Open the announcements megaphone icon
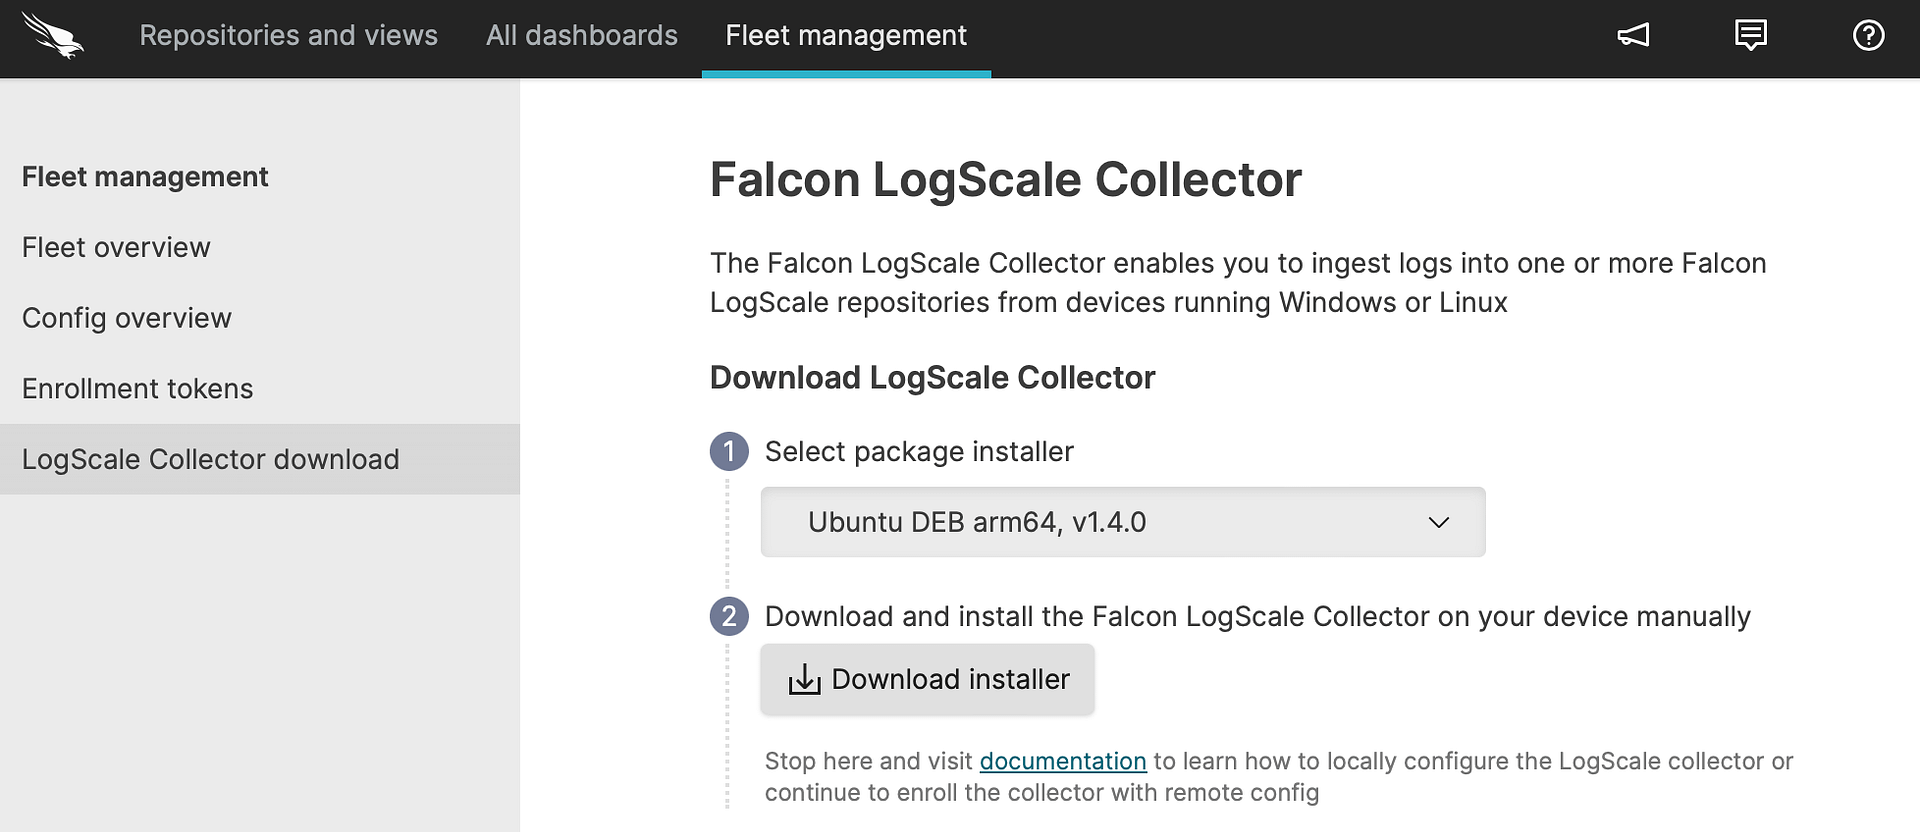The image size is (1920, 832). pos(1634,35)
